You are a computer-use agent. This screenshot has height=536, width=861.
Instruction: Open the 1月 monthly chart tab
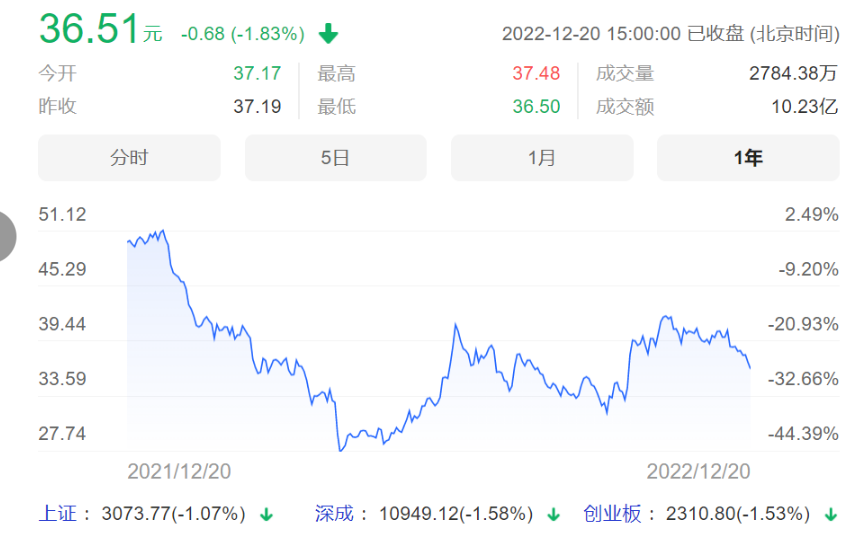point(542,158)
